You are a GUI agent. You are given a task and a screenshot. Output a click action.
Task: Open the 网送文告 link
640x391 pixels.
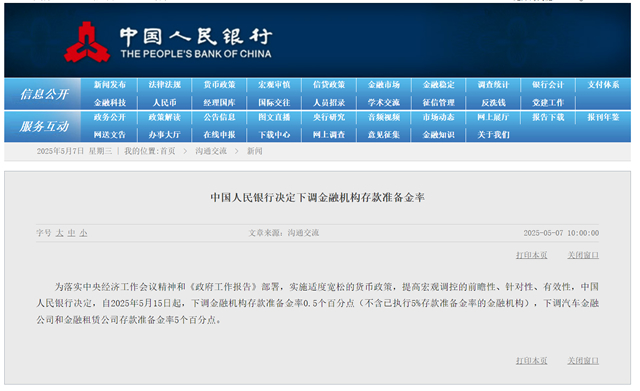pyautogui.click(x=110, y=135)
